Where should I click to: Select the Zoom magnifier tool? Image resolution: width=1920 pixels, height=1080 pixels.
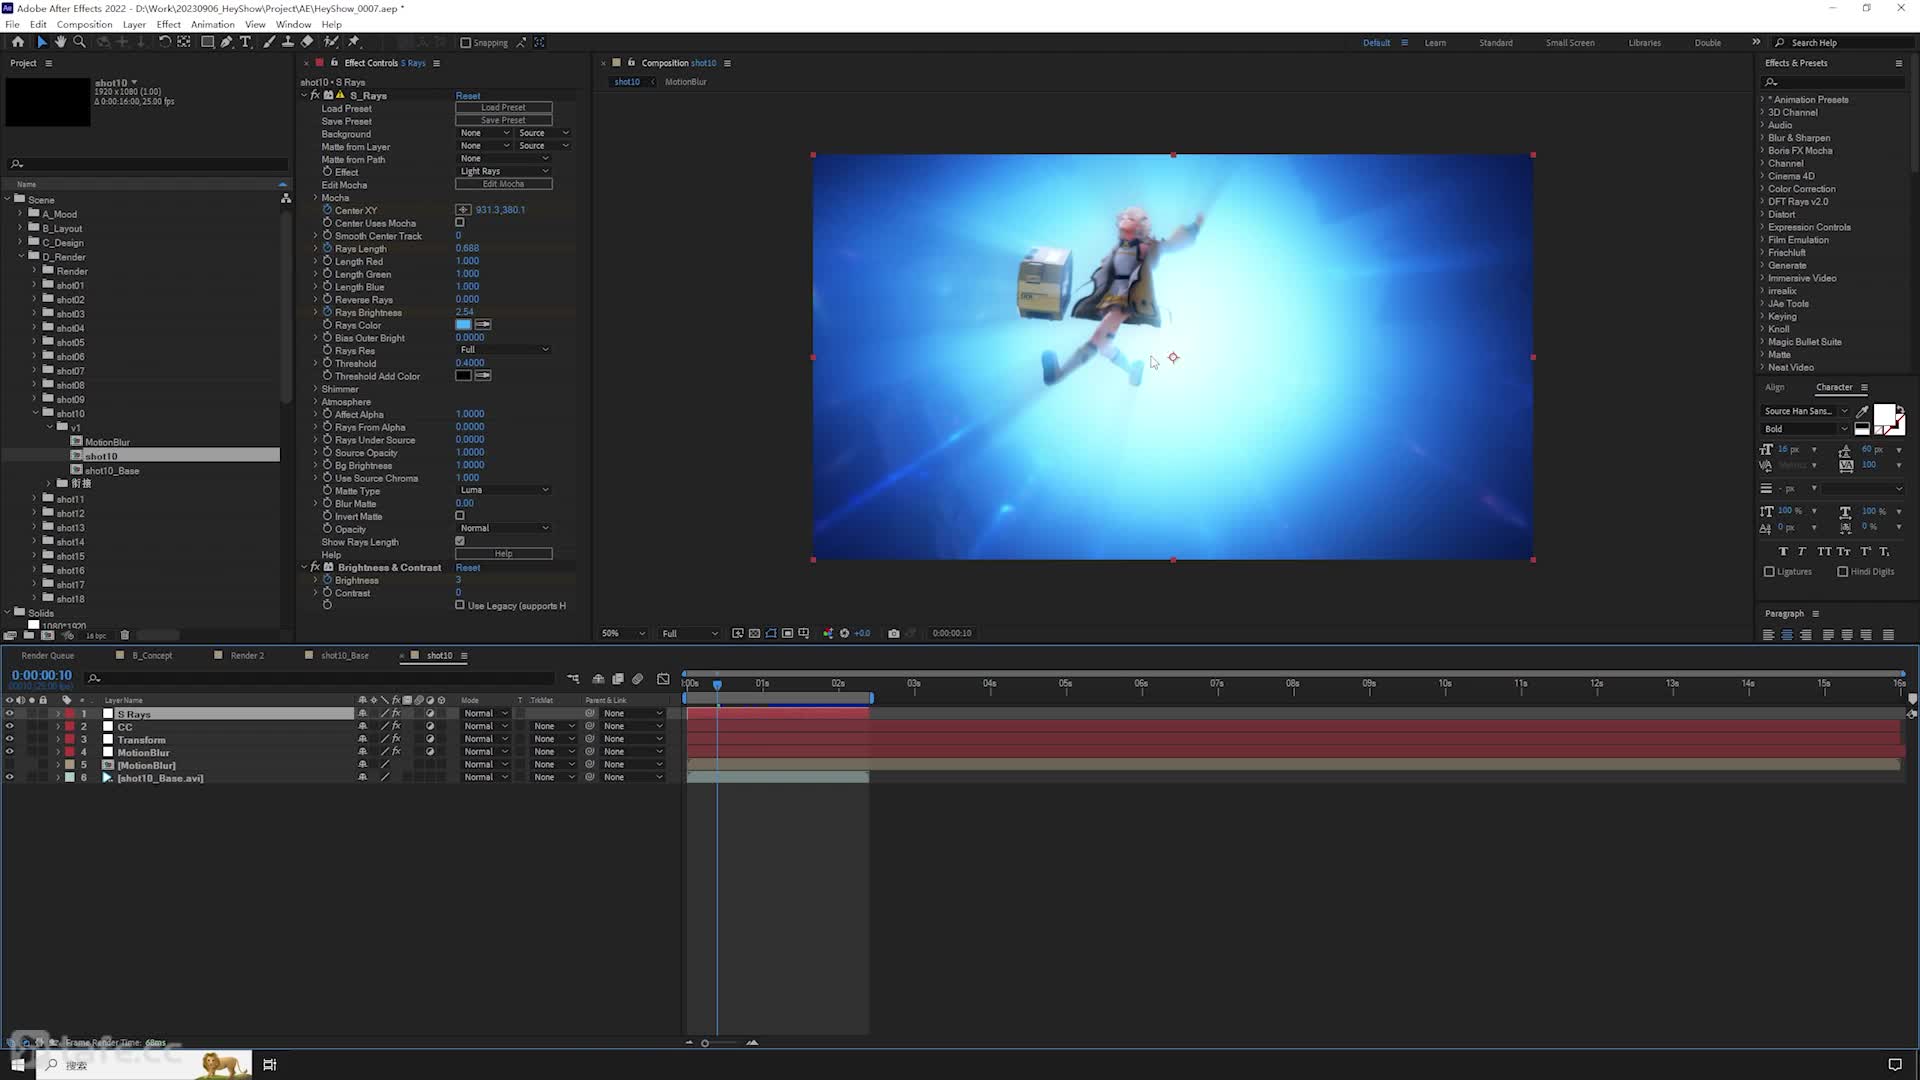79,42
